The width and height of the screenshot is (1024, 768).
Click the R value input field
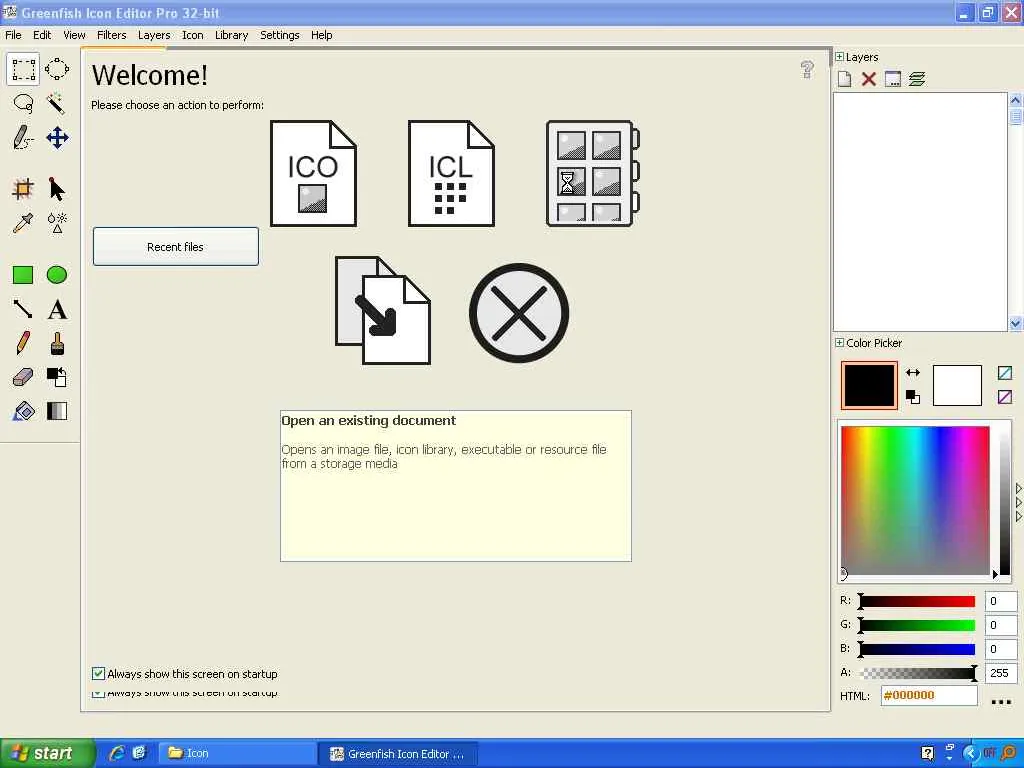(x=1000, y=601)
